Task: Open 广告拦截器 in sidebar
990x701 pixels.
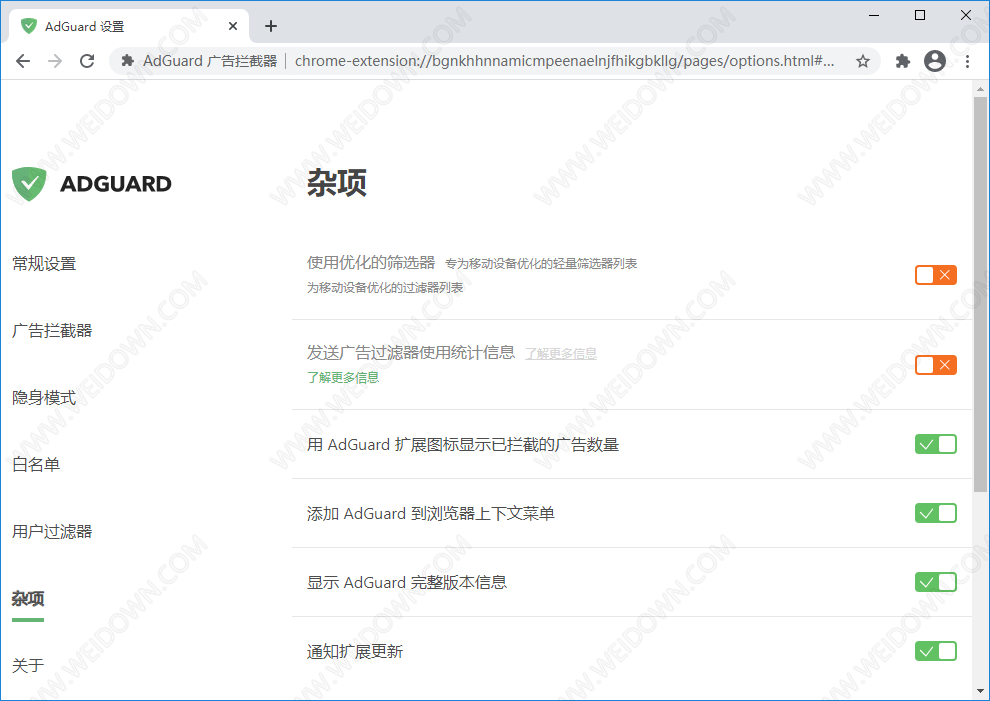Action: tap(52, 330)
